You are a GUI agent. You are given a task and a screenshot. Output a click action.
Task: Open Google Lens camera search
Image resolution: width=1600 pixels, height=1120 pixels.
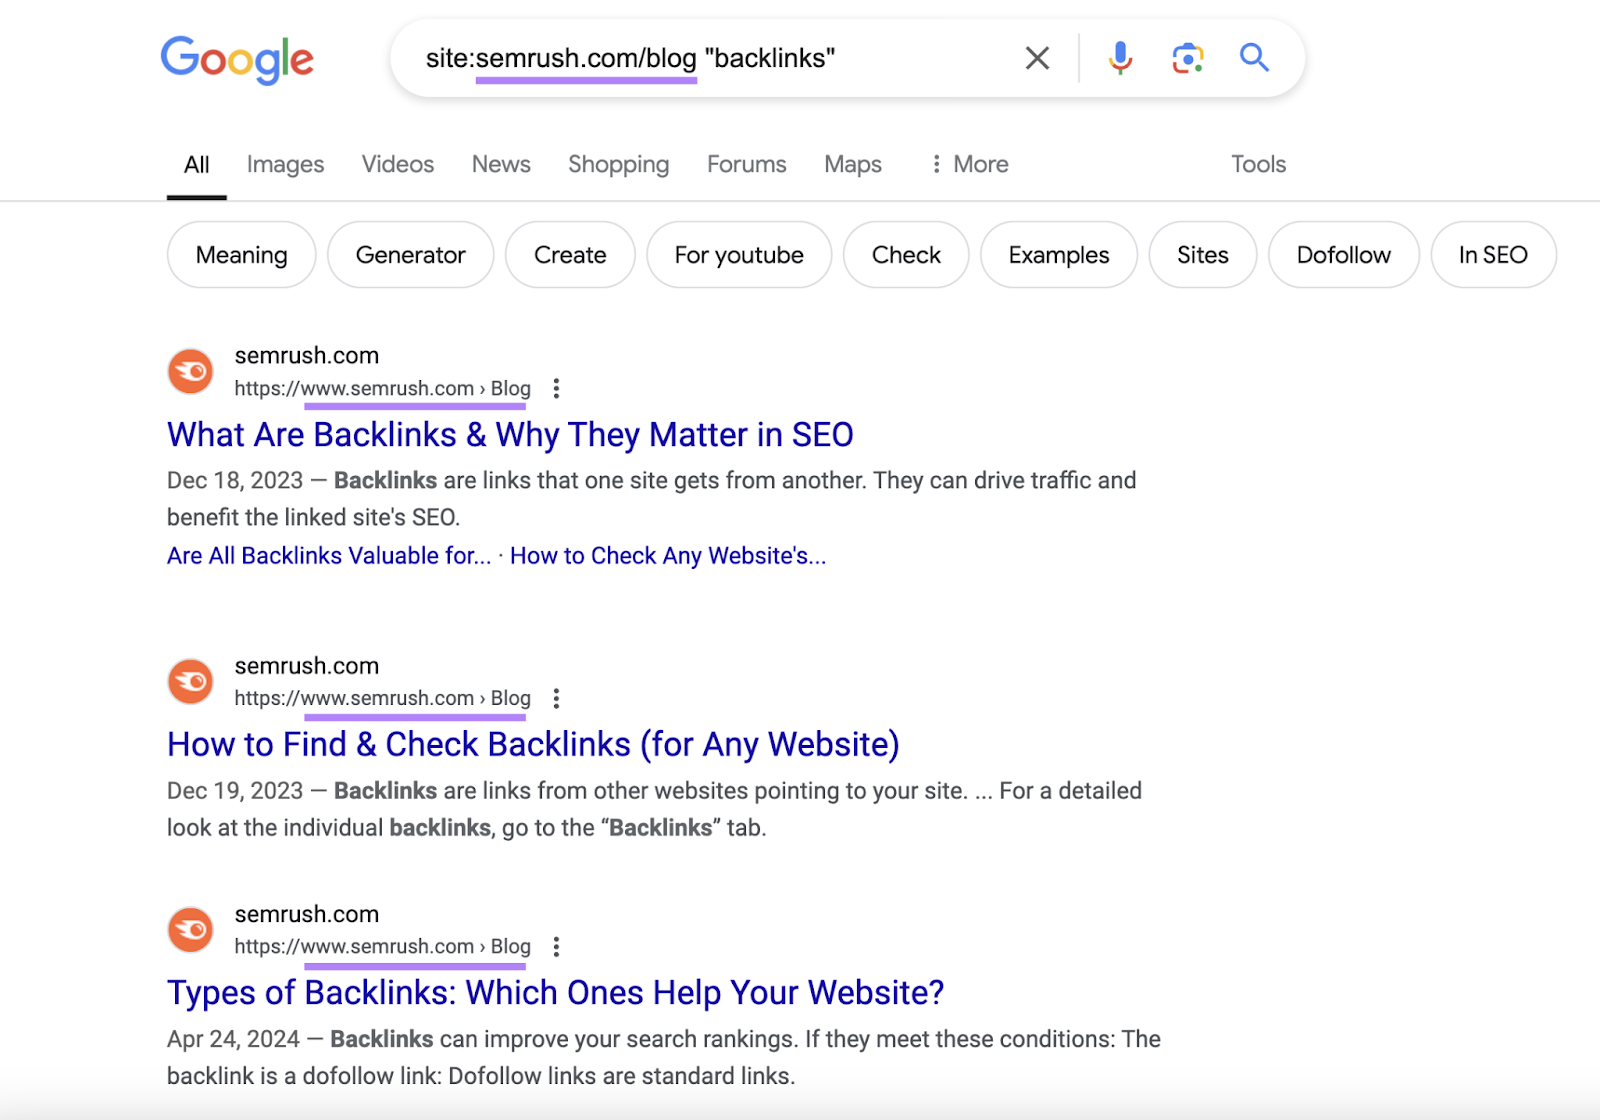coord(1187,58)
